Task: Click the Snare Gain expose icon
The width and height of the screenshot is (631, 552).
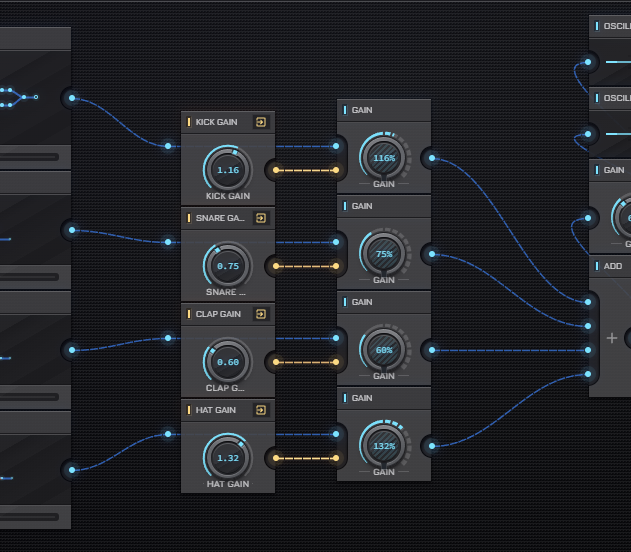Action: click(x=261, y=218)
